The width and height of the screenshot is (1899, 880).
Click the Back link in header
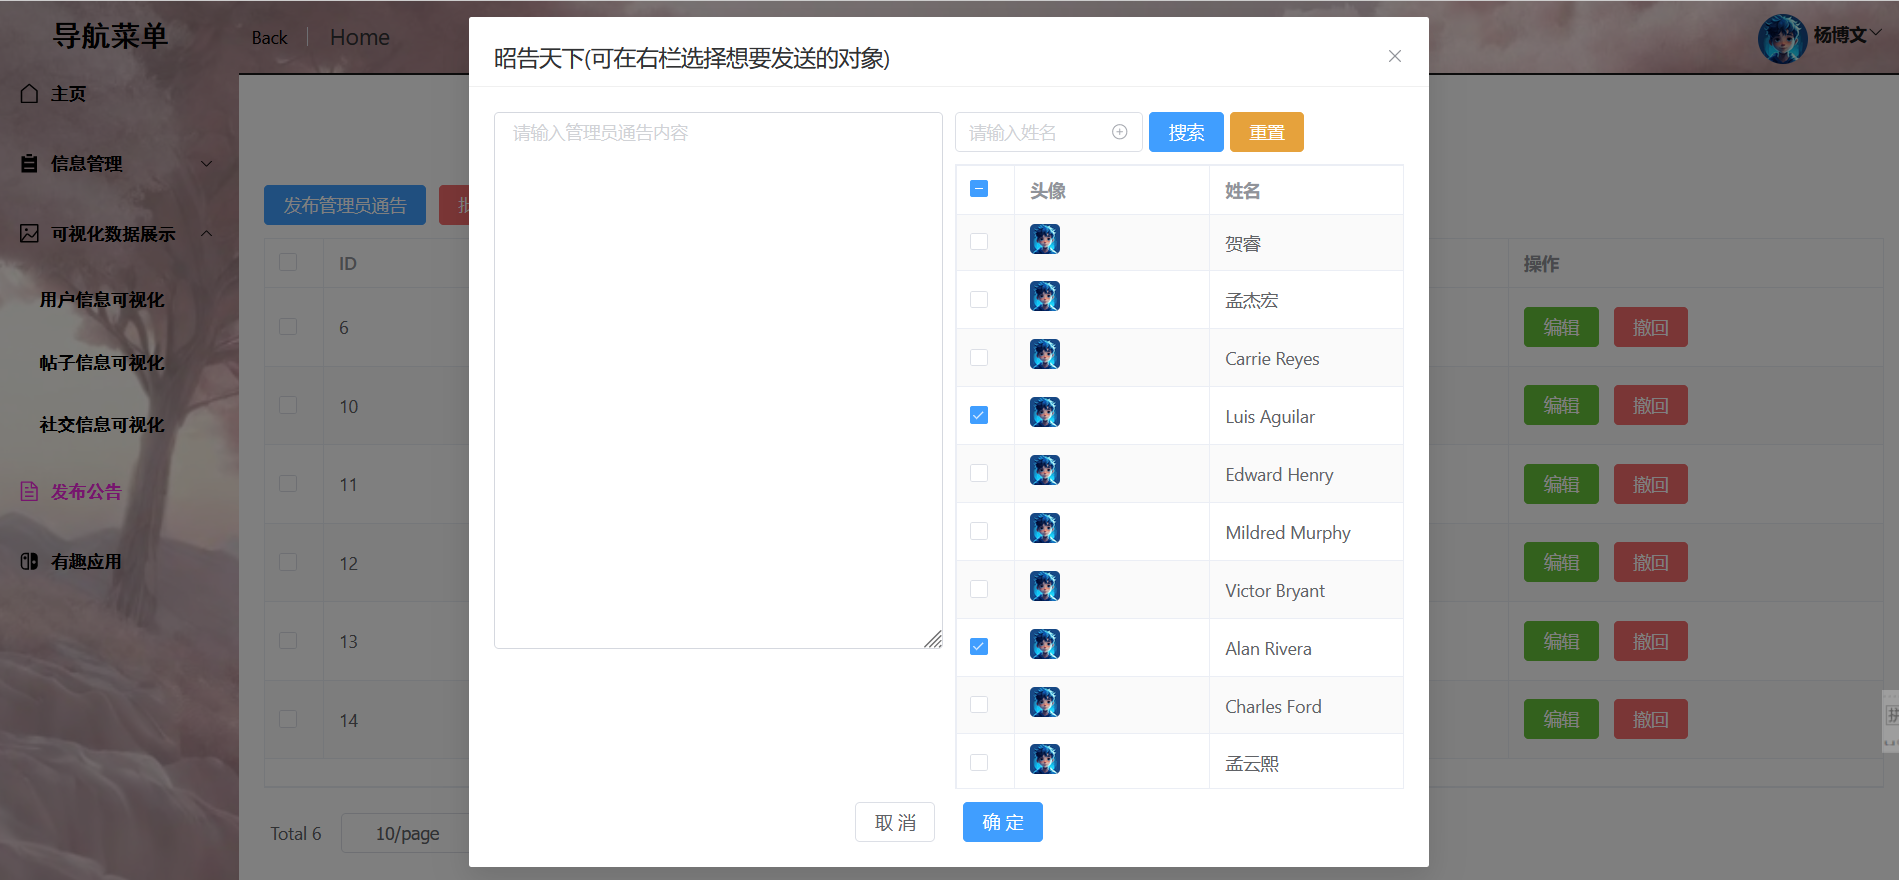[x=269, y=37]
